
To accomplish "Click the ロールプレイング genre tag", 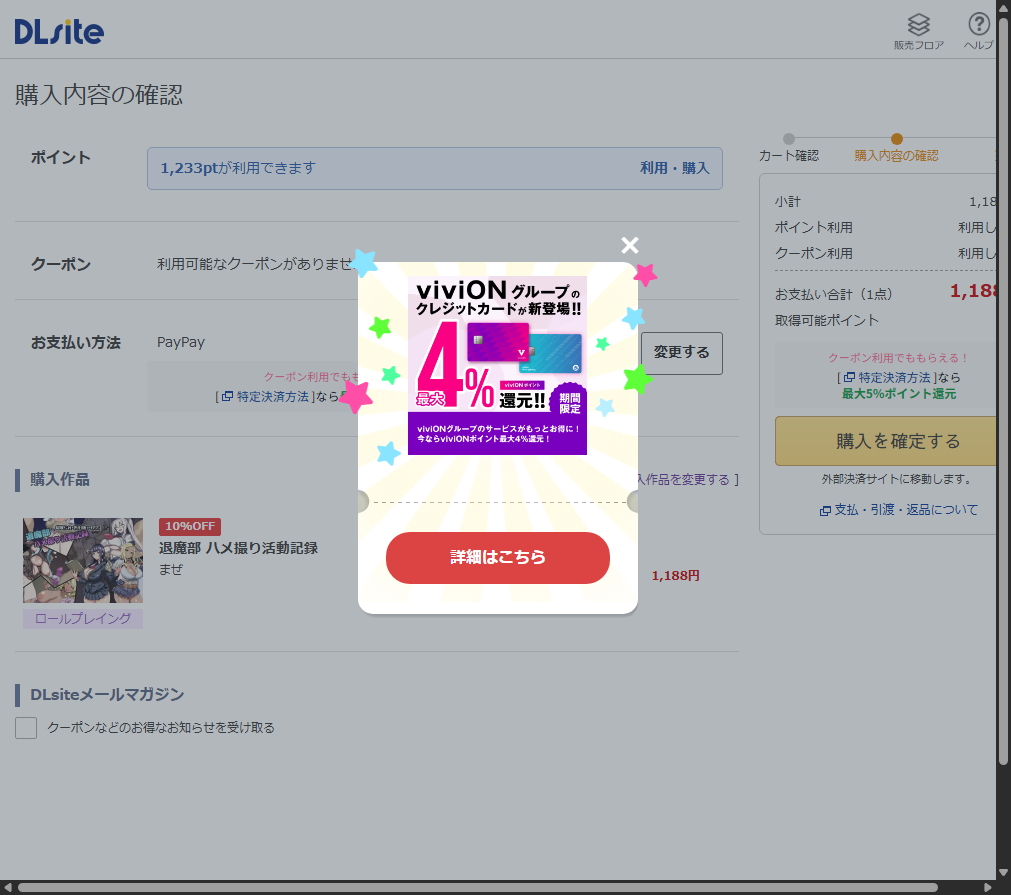I will click(x=83, y=619).
